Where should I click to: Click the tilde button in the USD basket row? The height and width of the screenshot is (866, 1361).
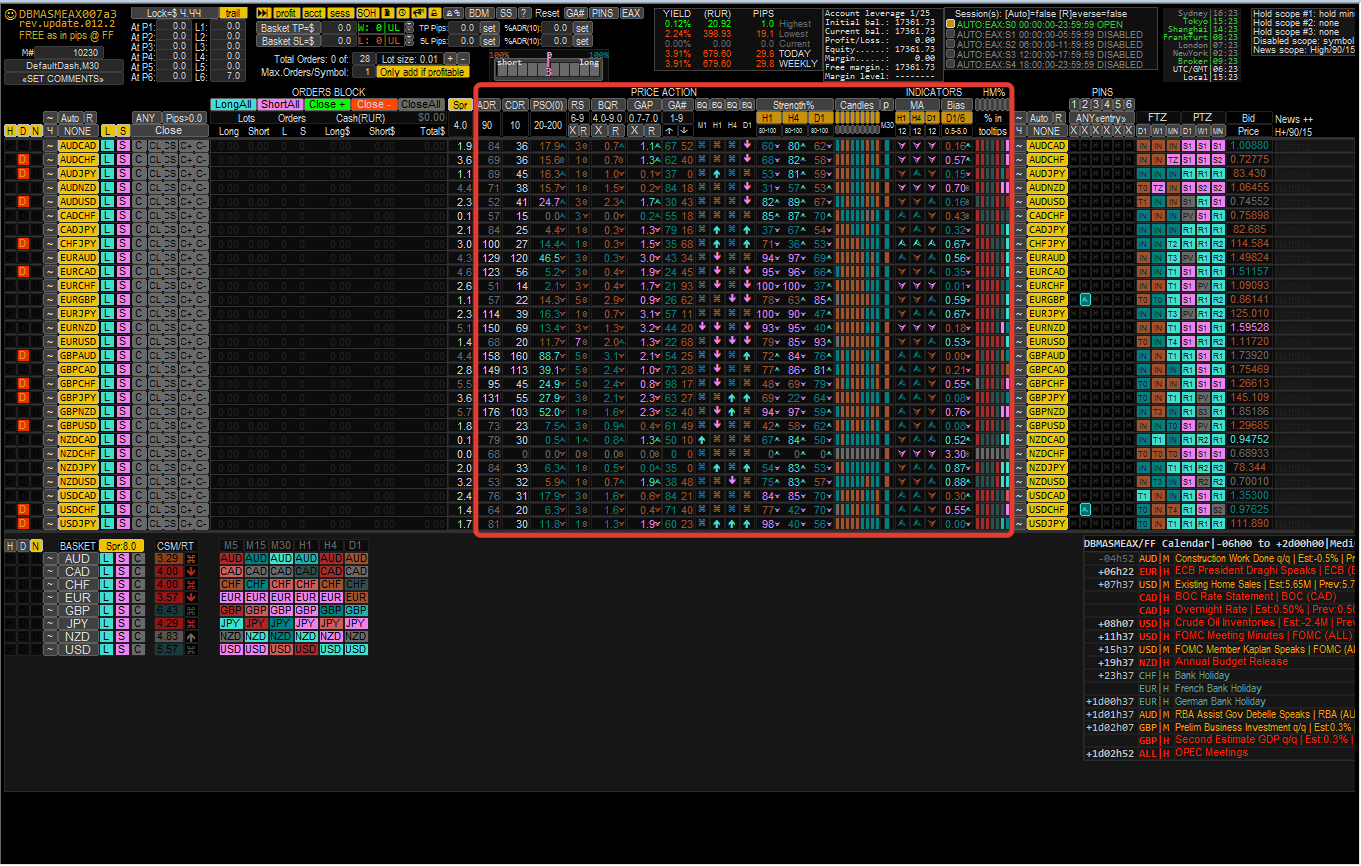[50, 649]
